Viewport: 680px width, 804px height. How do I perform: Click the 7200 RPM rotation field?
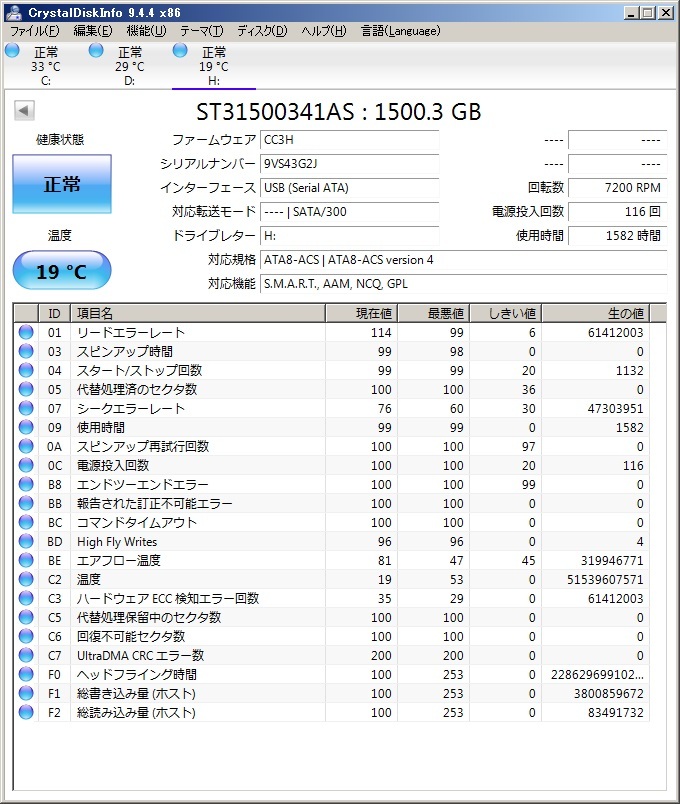(x=617, y=188)
